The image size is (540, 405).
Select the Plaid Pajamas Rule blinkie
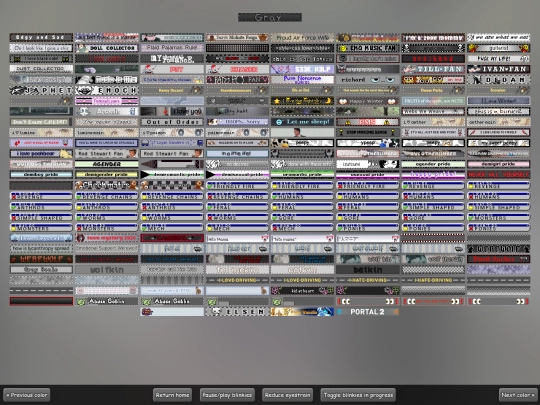[172, 48]
